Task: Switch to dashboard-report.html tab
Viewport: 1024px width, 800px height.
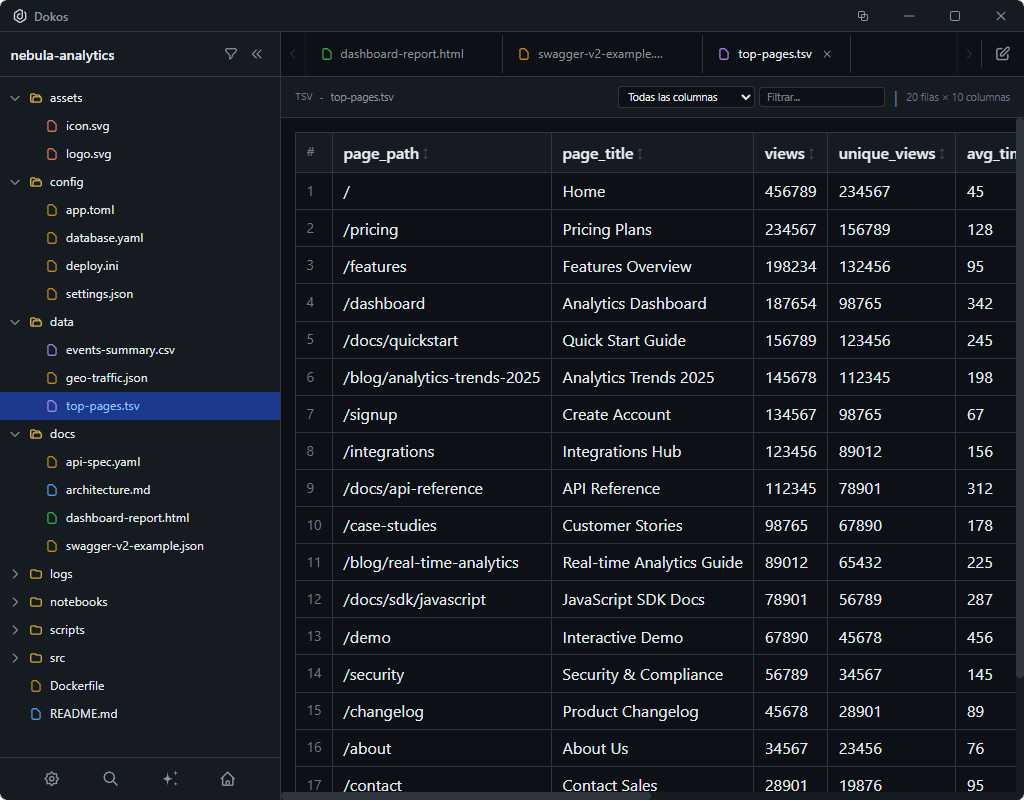Action: point(402,54)
